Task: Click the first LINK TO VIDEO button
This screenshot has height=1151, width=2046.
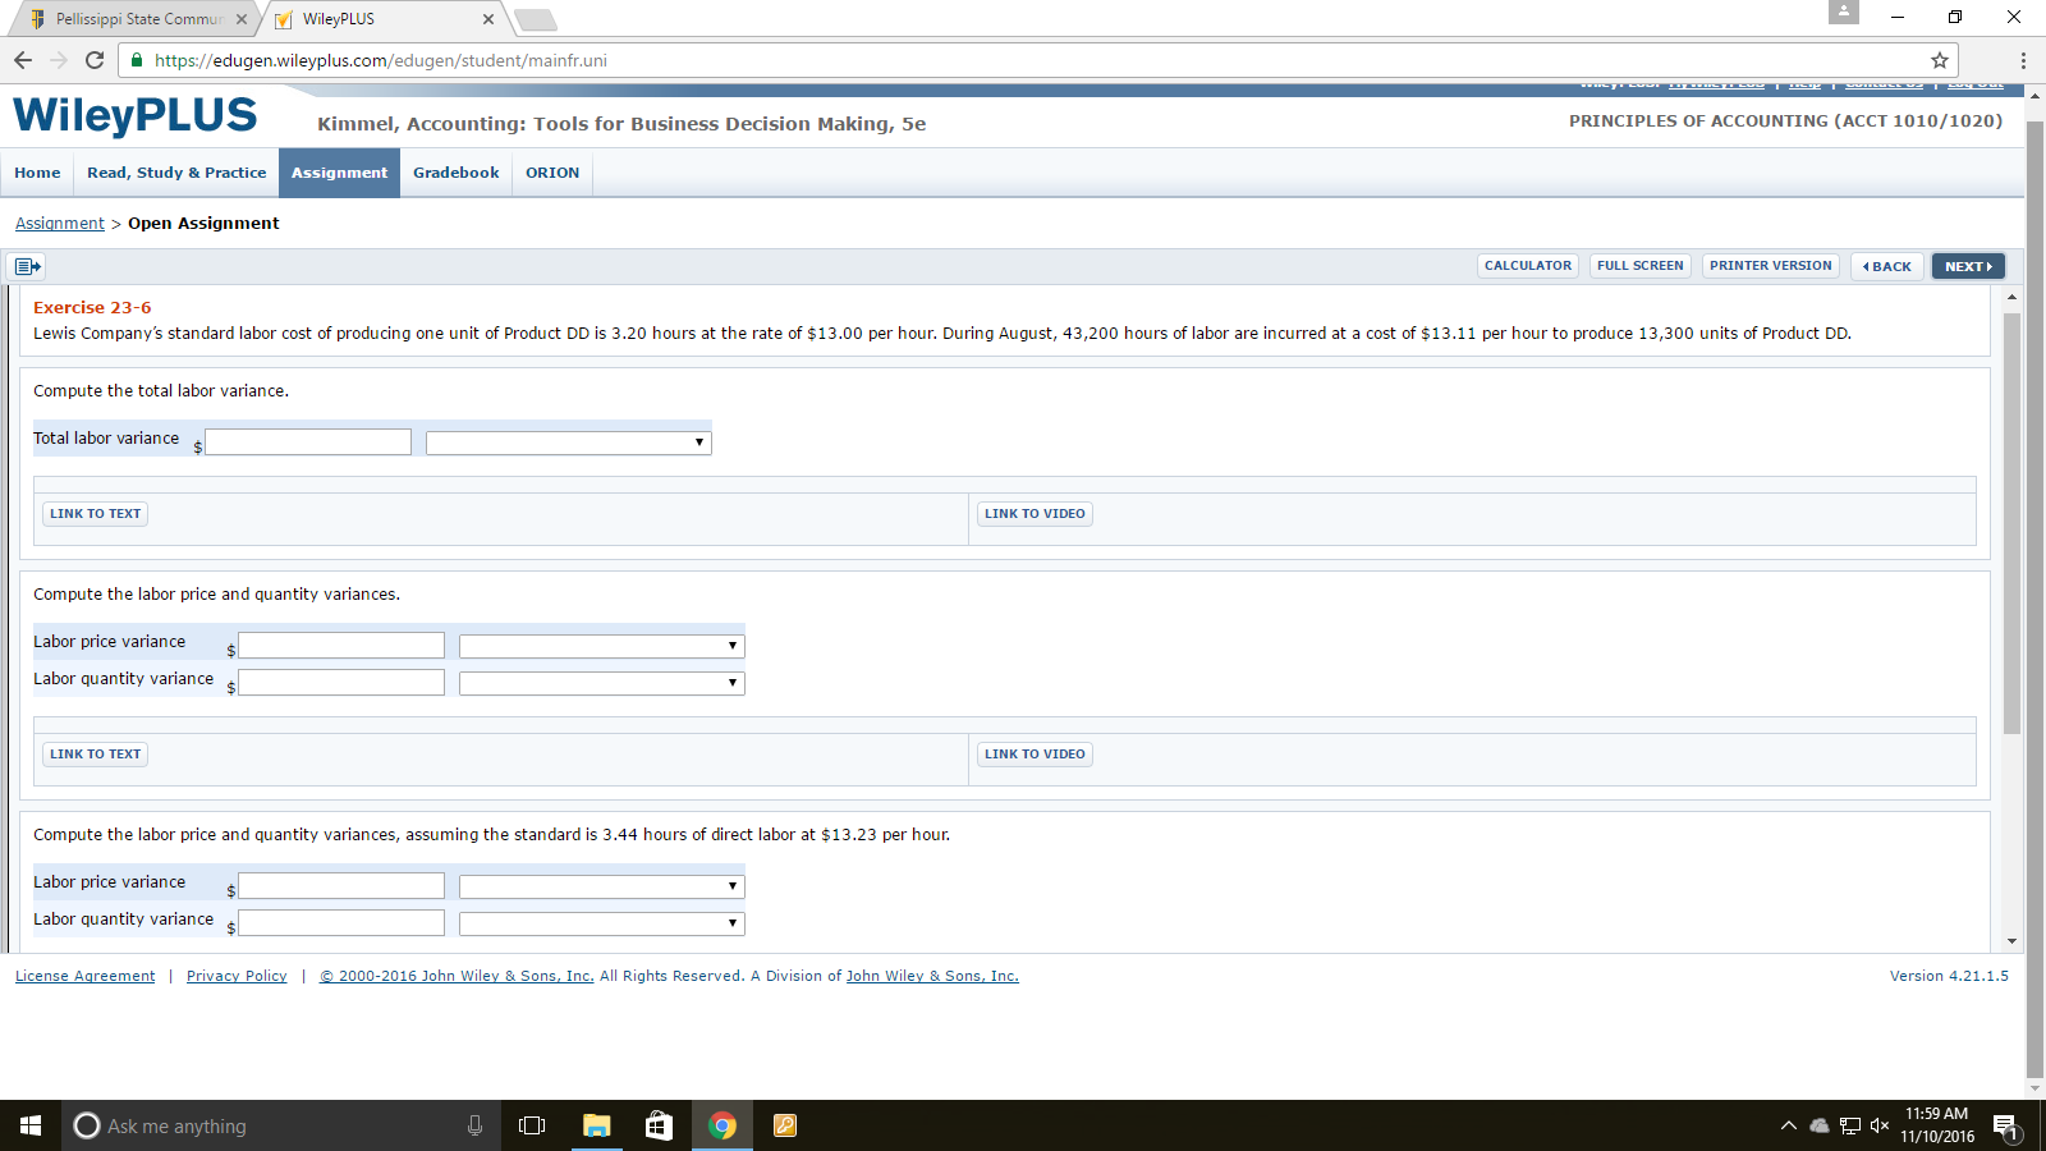Action: 1034,514
